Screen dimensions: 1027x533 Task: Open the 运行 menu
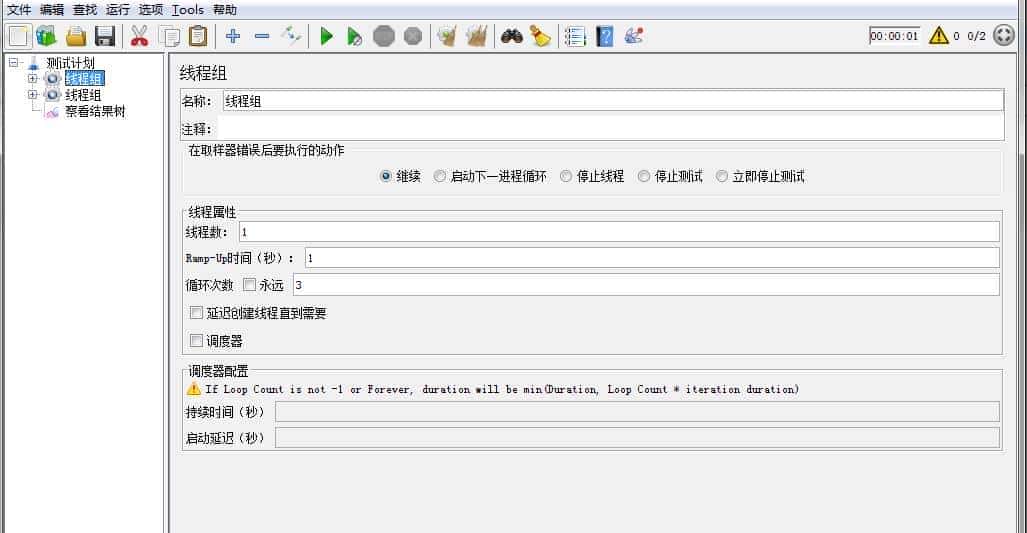coord(118,10)
